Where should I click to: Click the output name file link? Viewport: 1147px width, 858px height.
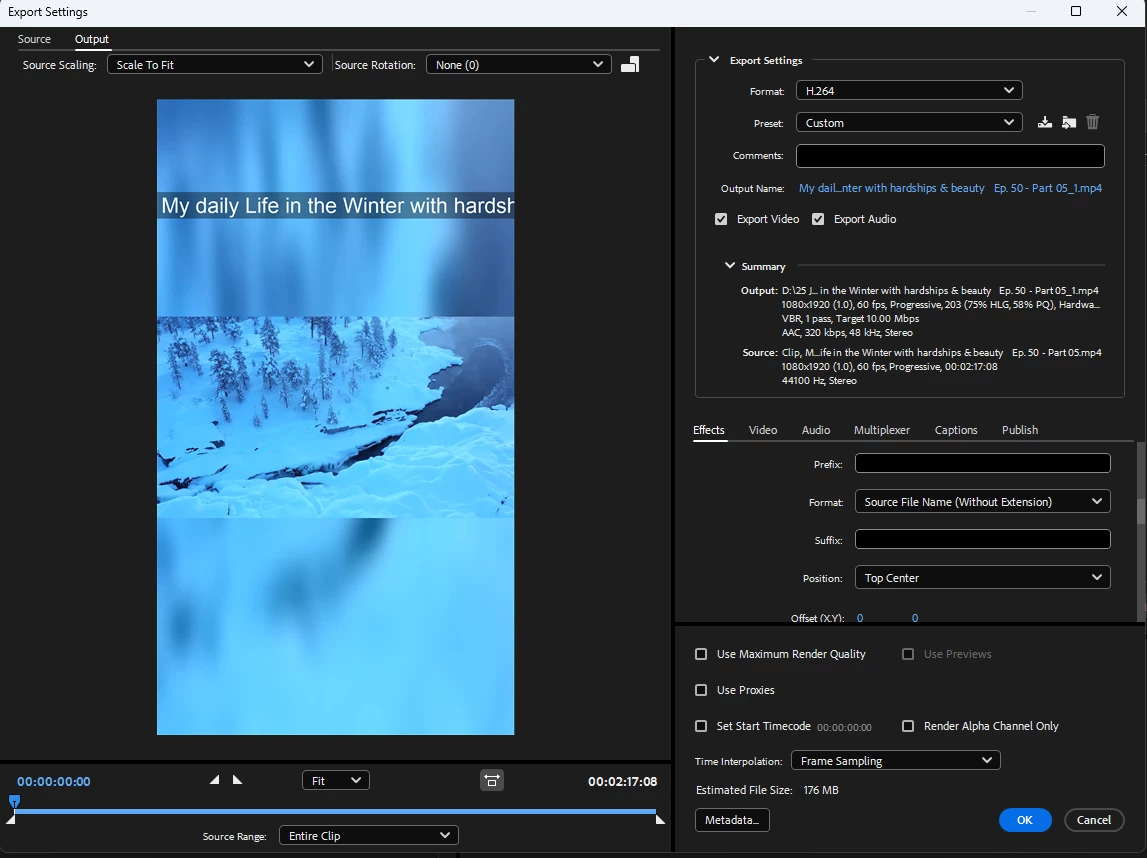pyautogui.click(x=949, y=188)
